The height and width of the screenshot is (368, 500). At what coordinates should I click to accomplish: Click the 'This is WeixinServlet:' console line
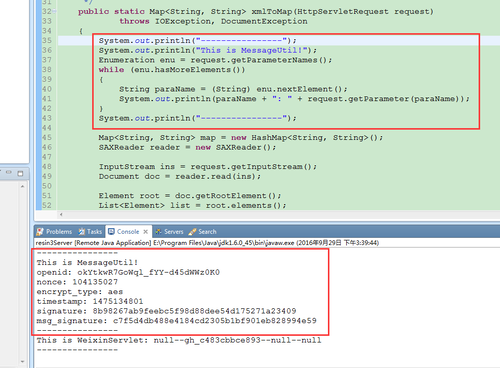coord(179,340)
